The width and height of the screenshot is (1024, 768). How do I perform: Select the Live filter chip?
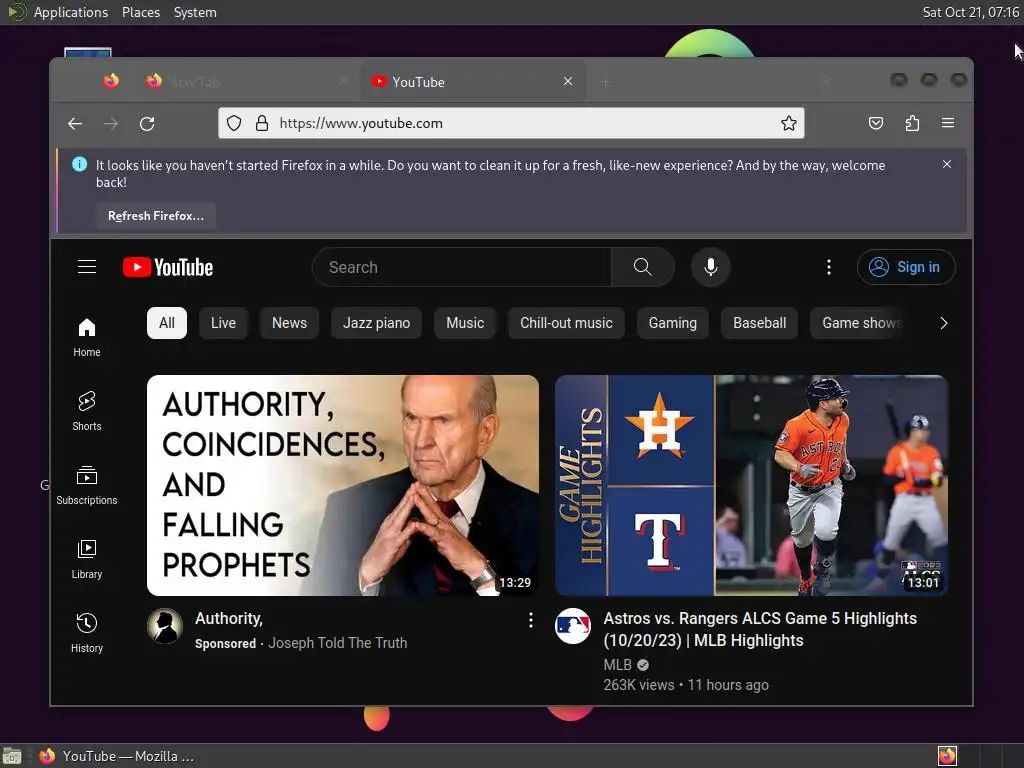[223, 323]
